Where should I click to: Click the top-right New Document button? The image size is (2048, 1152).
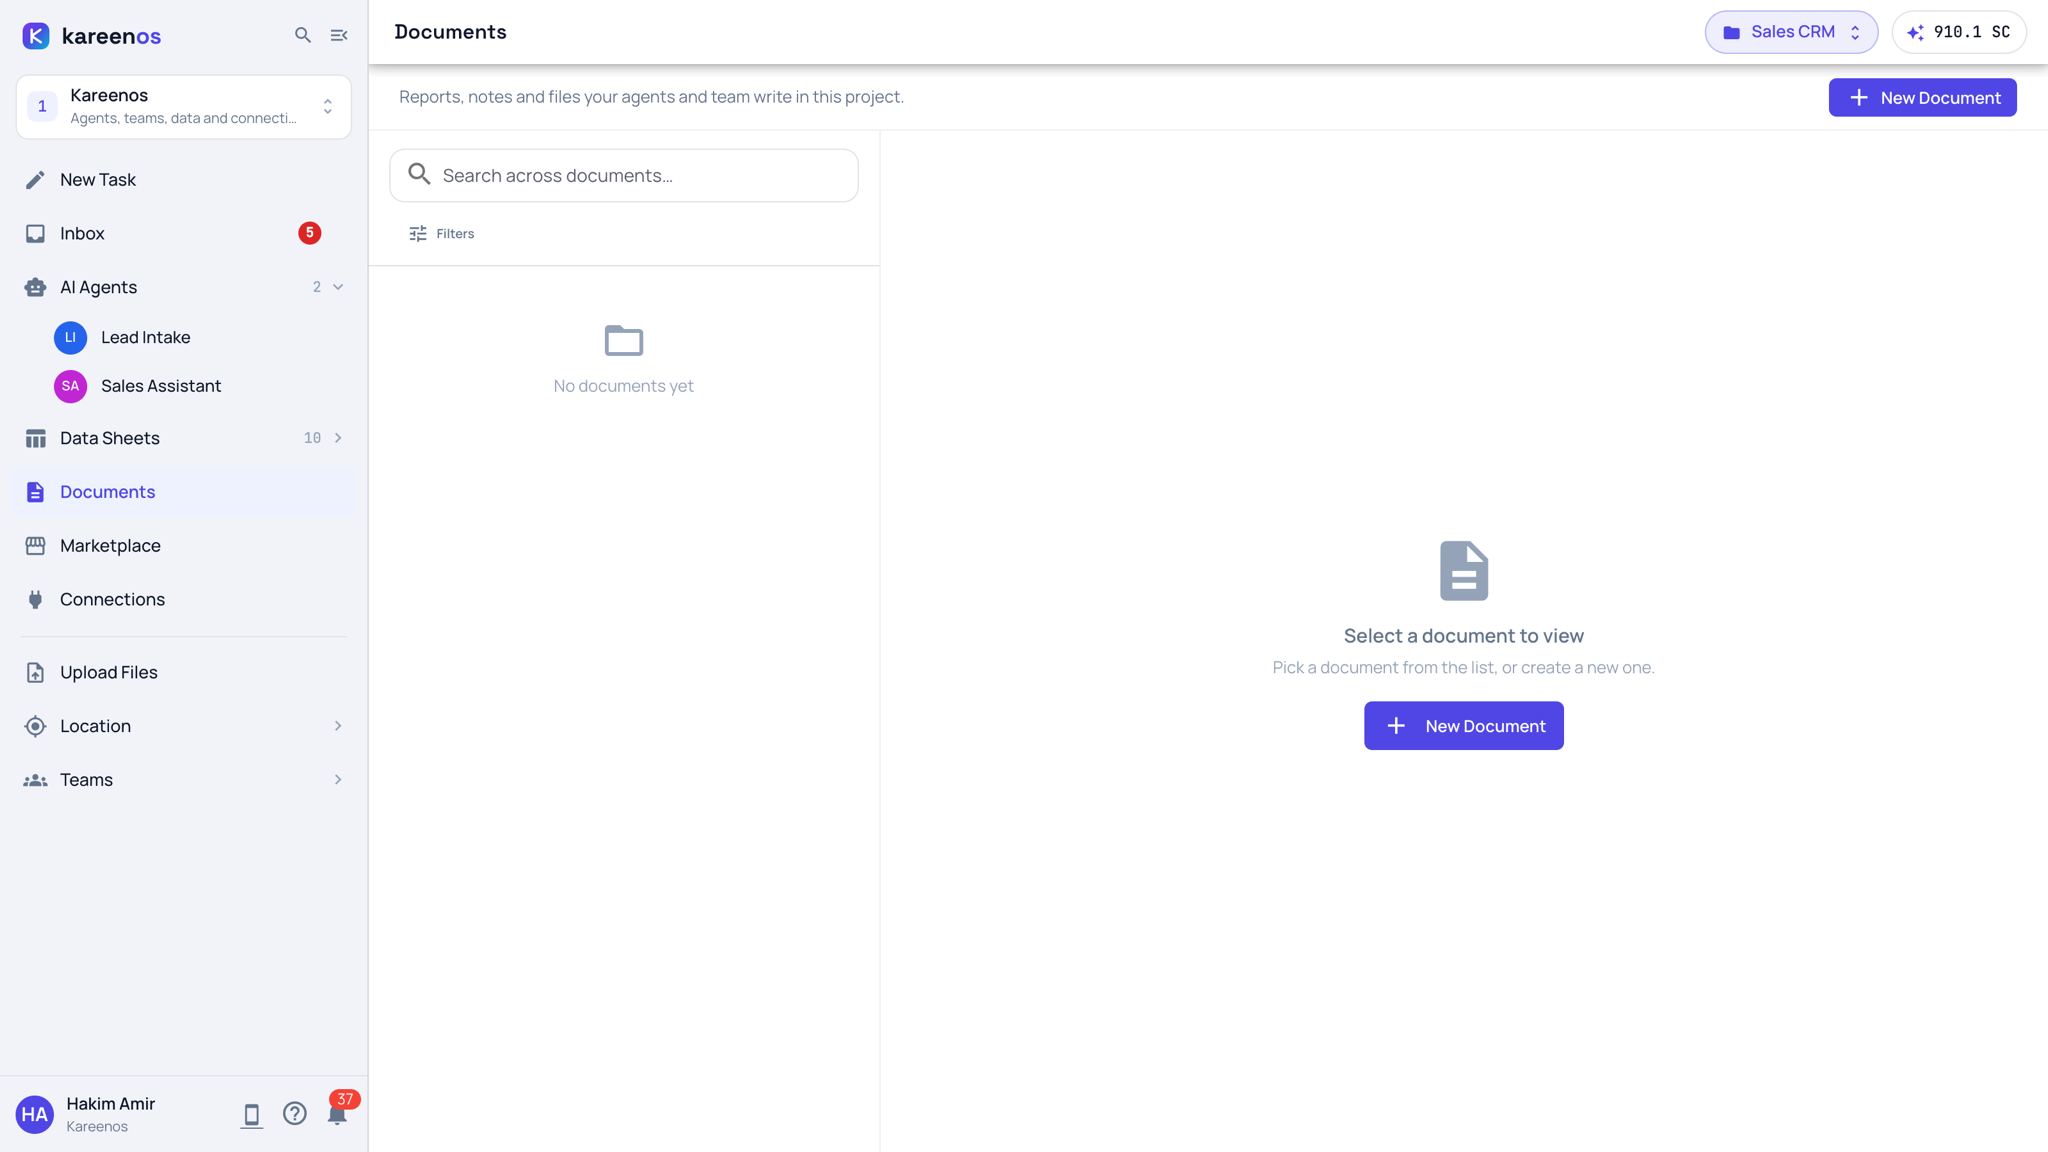(x=1922, y=98)
